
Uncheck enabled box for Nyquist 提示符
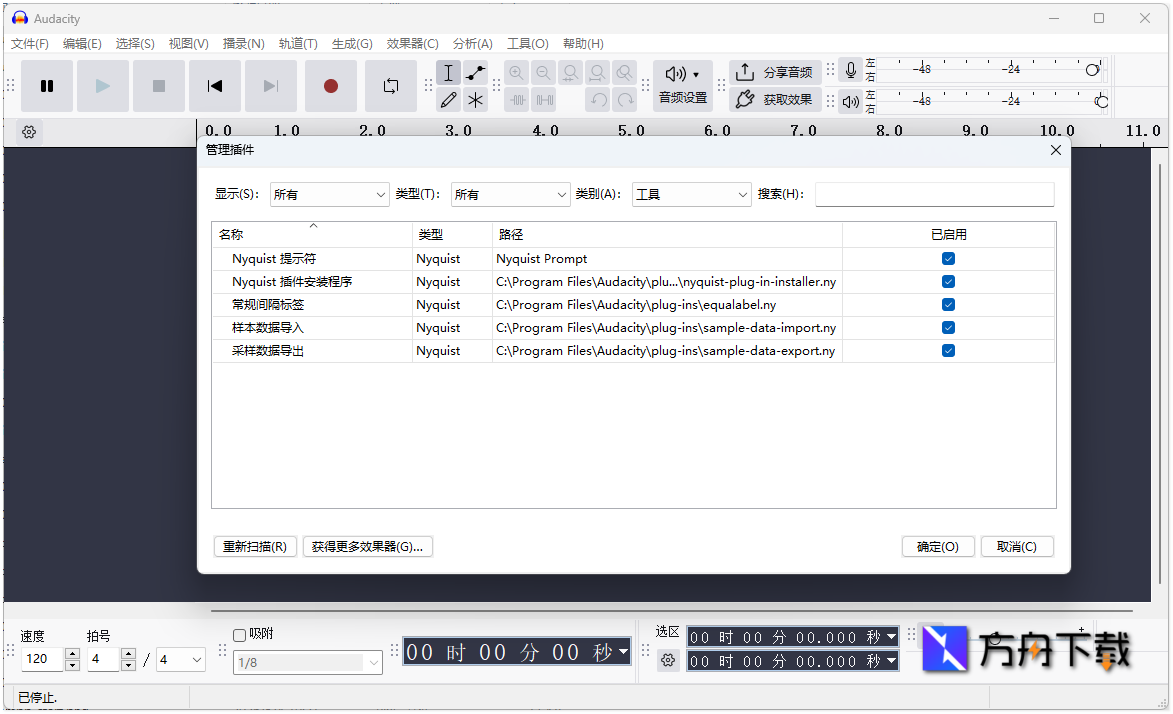click(949, 259)
